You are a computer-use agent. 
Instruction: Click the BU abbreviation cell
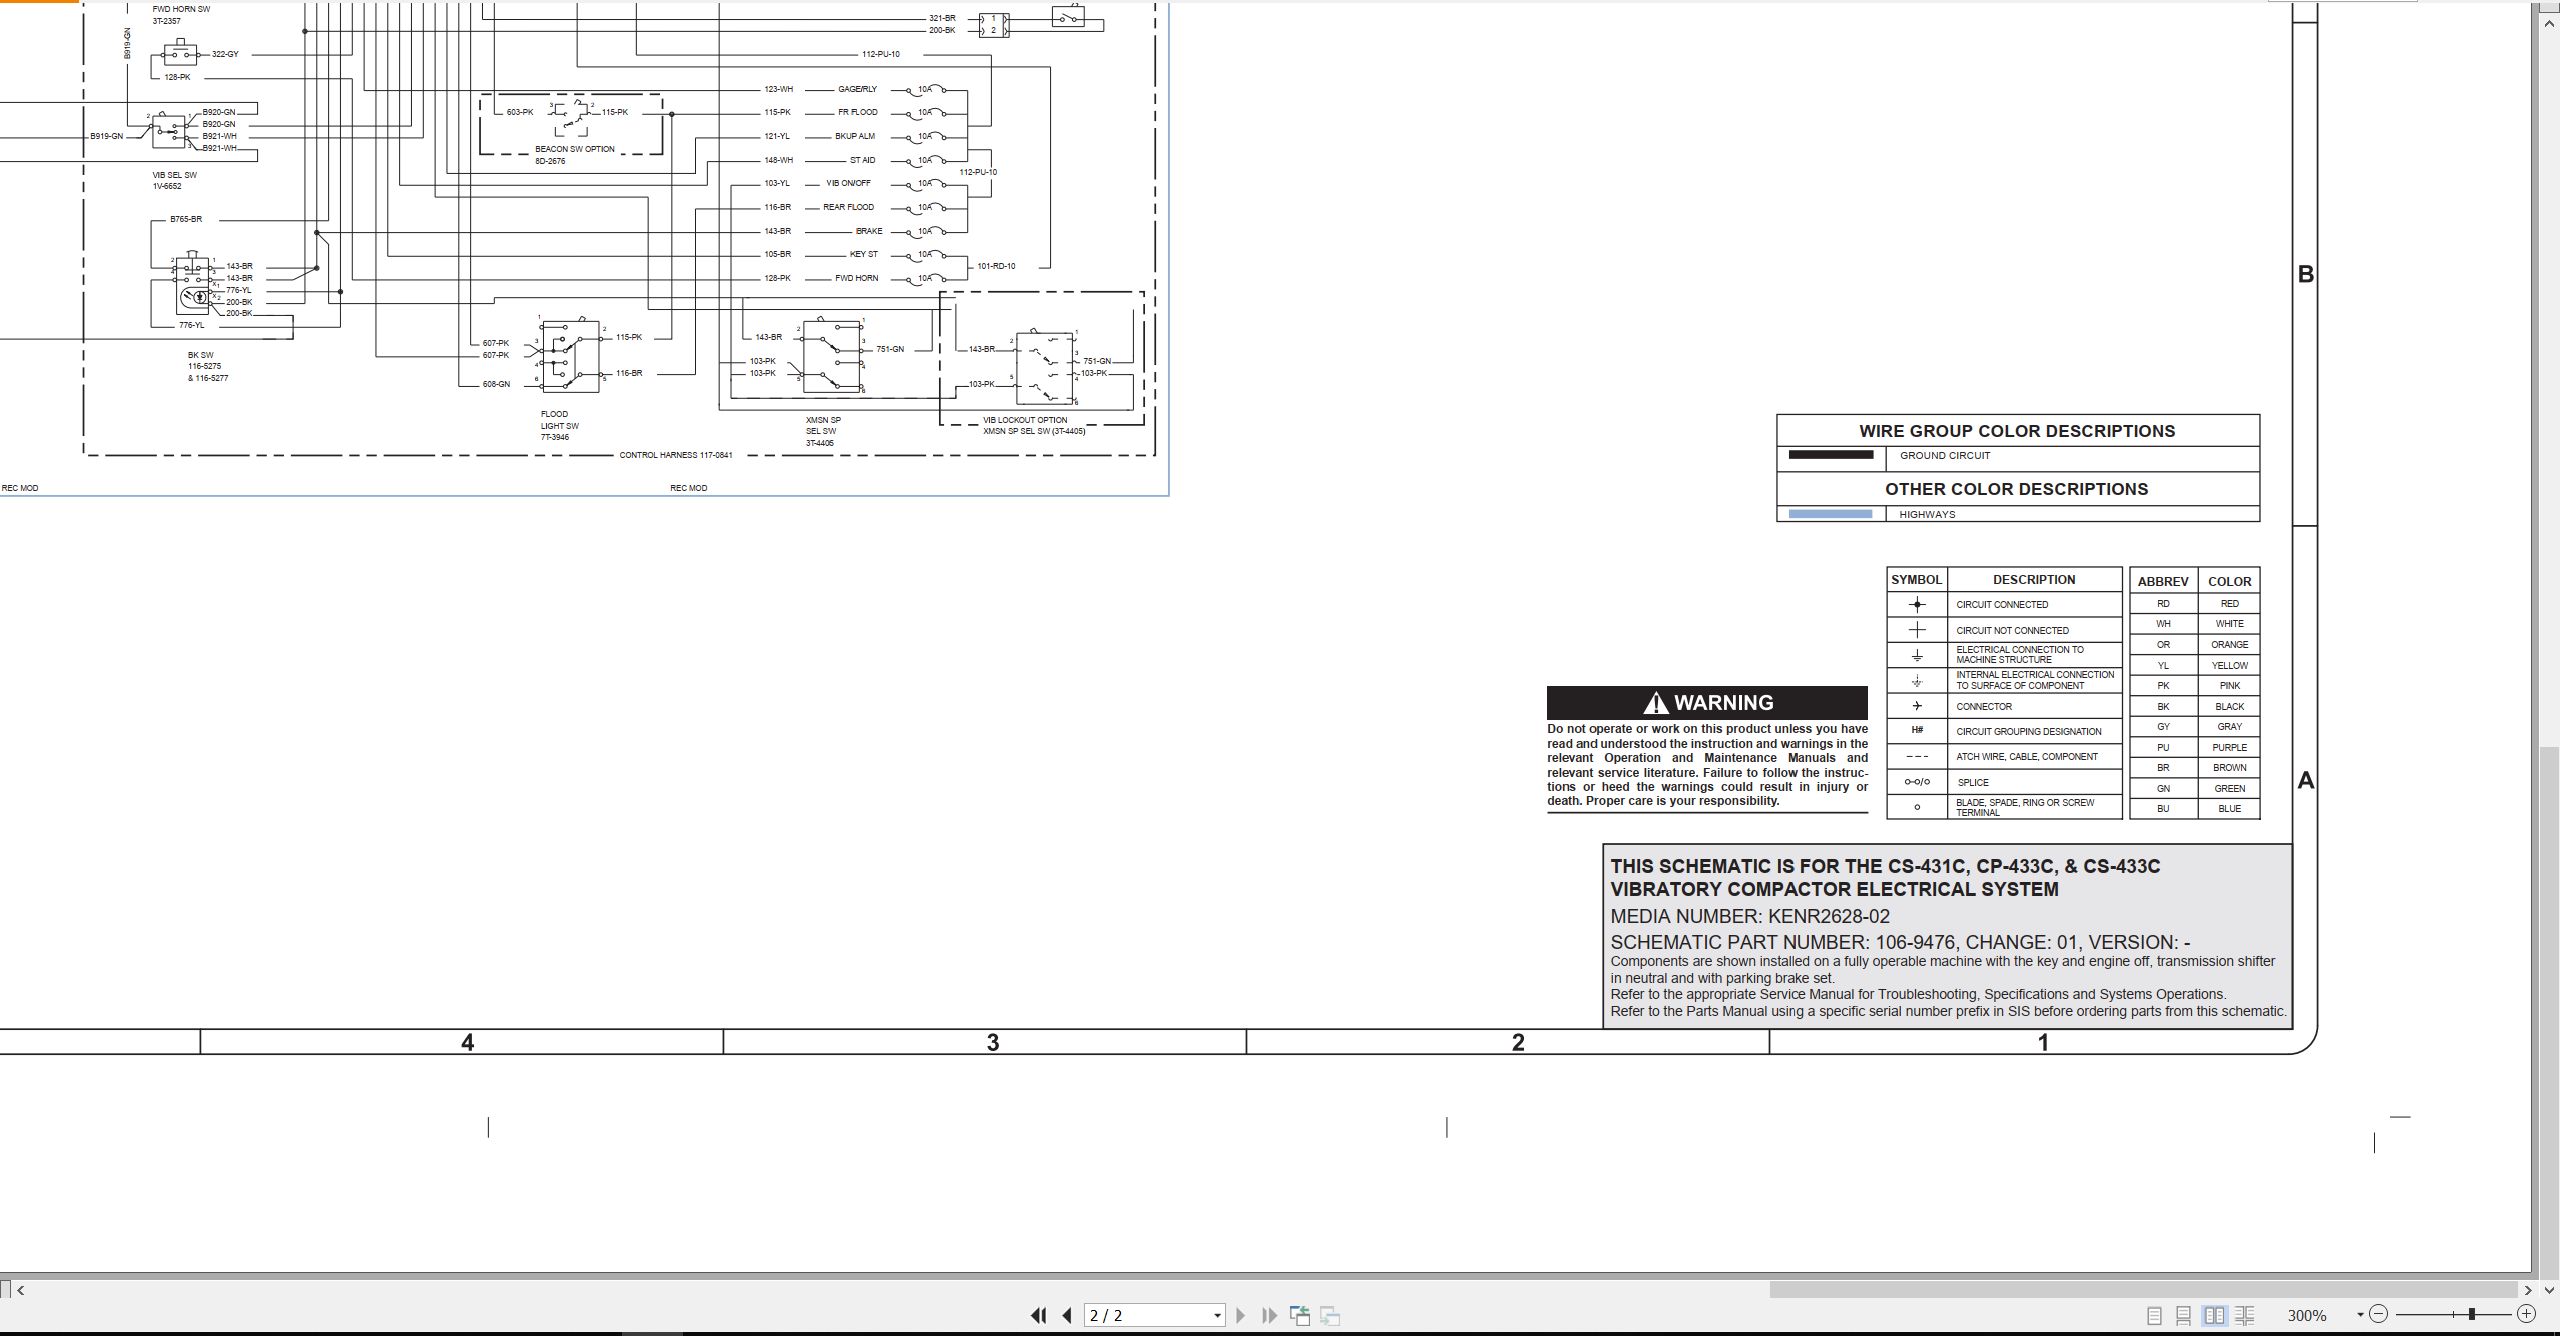pos(2163,808)
